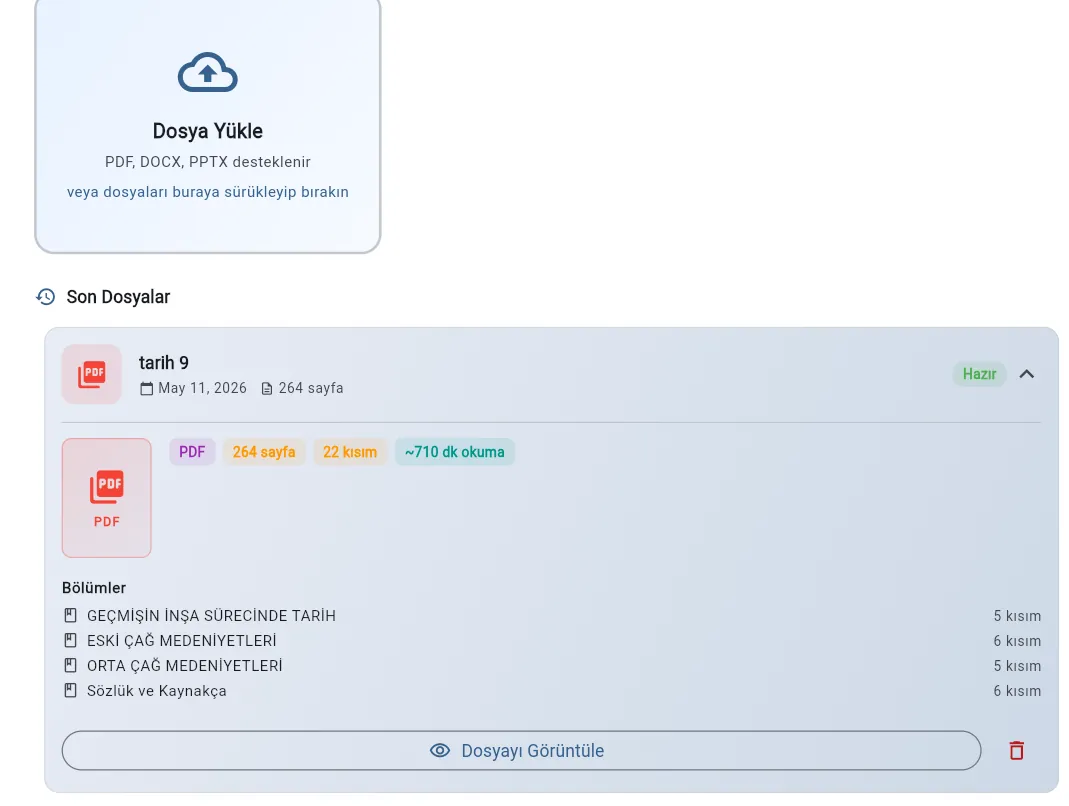Image resolution: width=1069 pixels, height=806 pixels.
Task: Select the ESKİ ÇAĞ MEDENİYETLERİ section
Action: coord(551,641)
